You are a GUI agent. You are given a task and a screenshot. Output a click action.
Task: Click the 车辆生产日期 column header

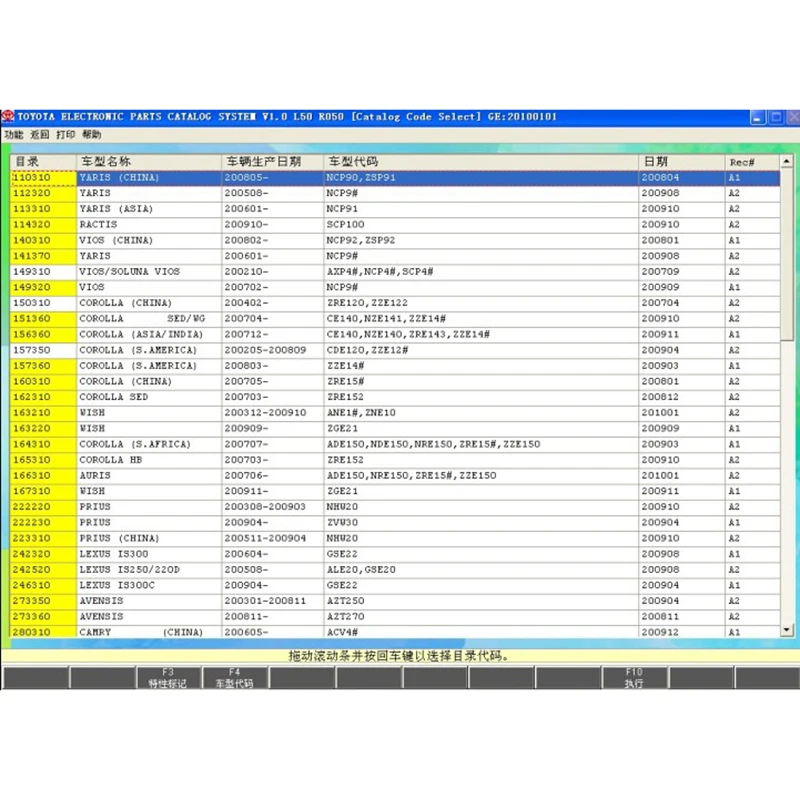click(x=272, y=162)
